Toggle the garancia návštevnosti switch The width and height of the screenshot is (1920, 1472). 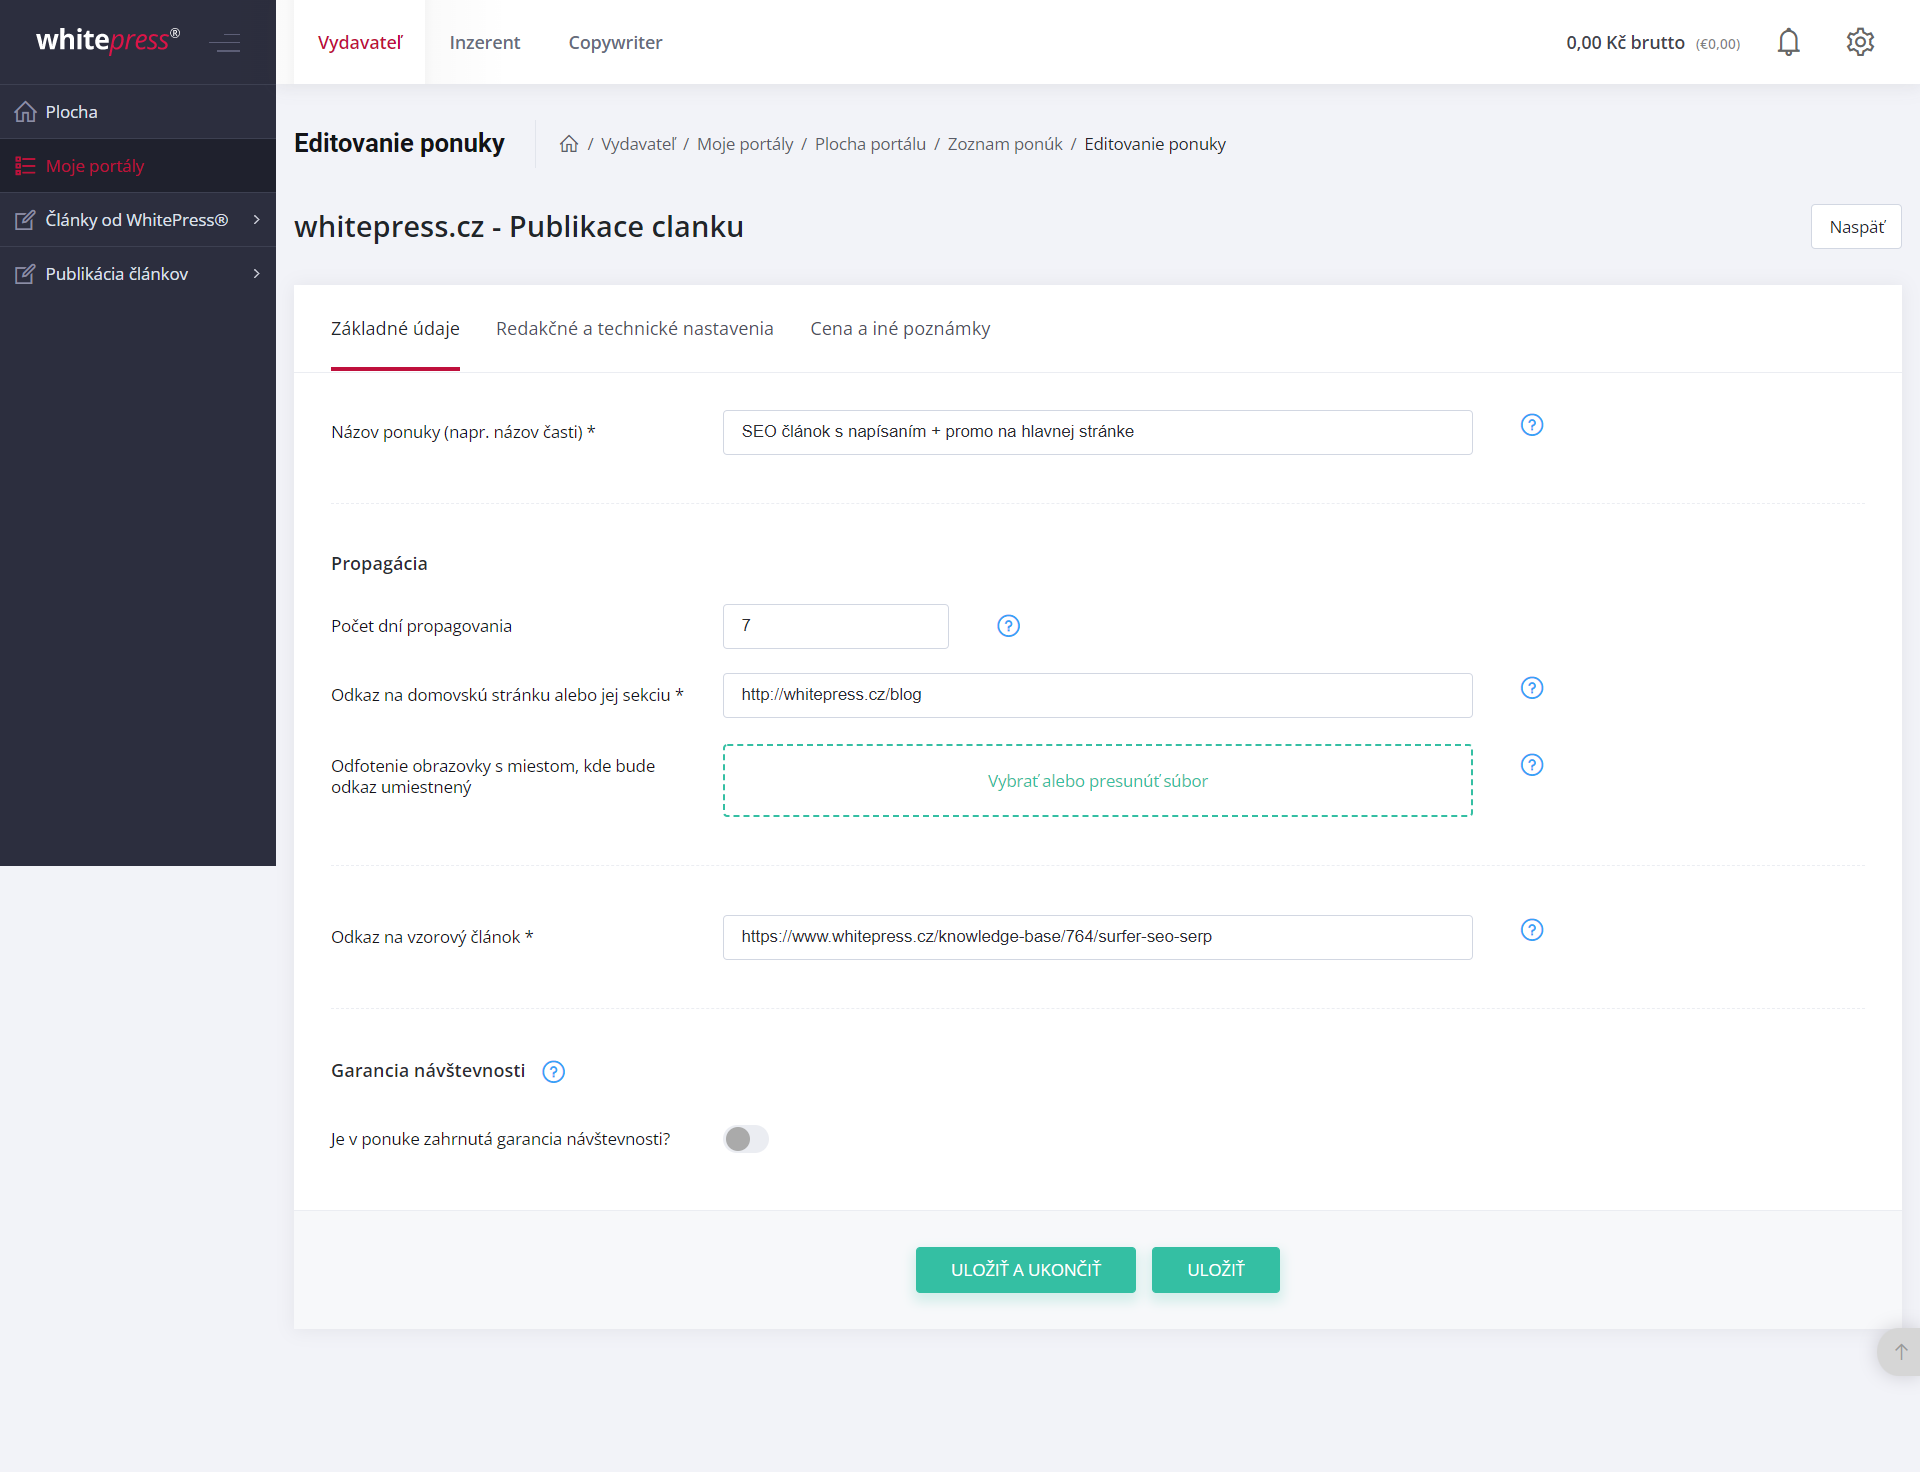[746, 1139]
